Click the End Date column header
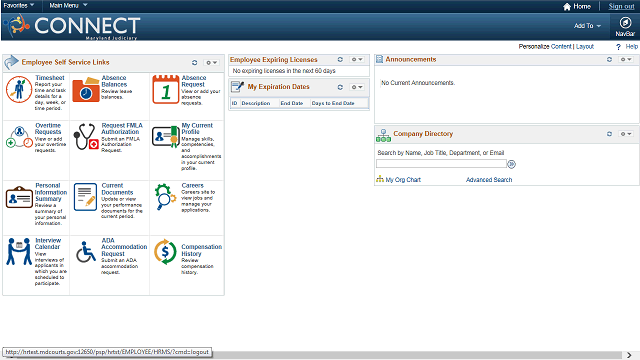This screenshot has height=360, width=640. pos(291,103)
